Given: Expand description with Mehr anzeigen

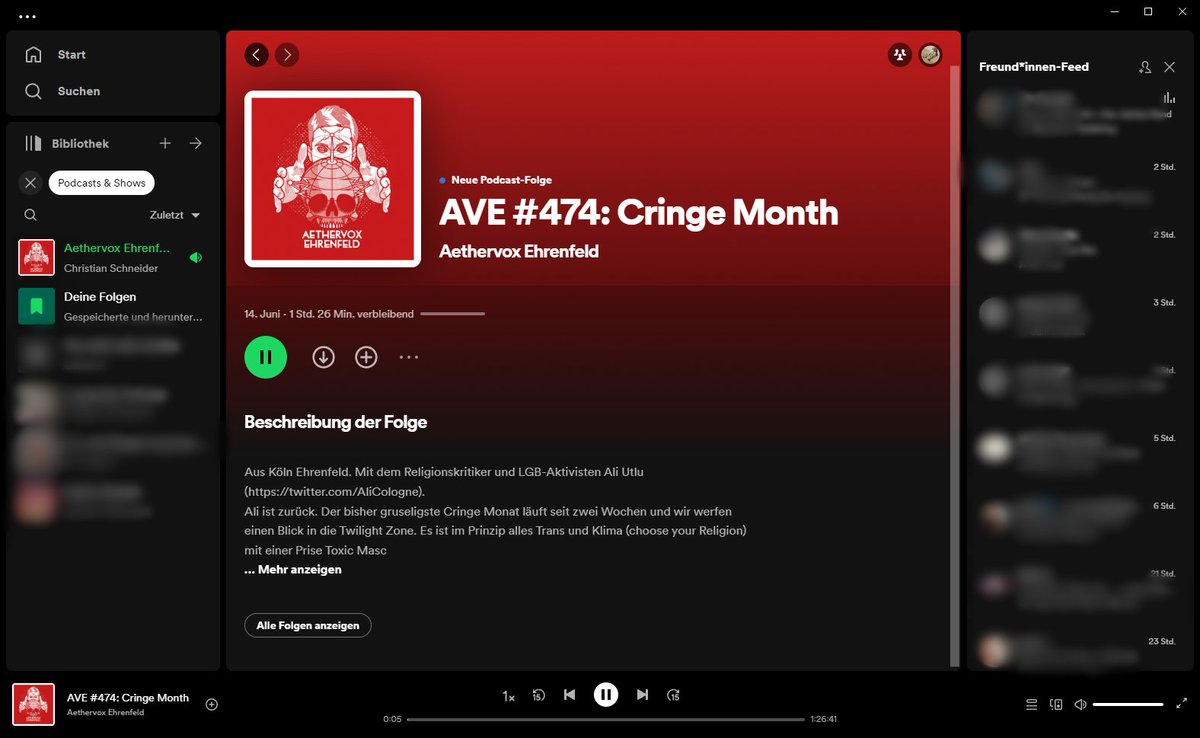Looking at the screenshot, I should (x=293, y=570).
